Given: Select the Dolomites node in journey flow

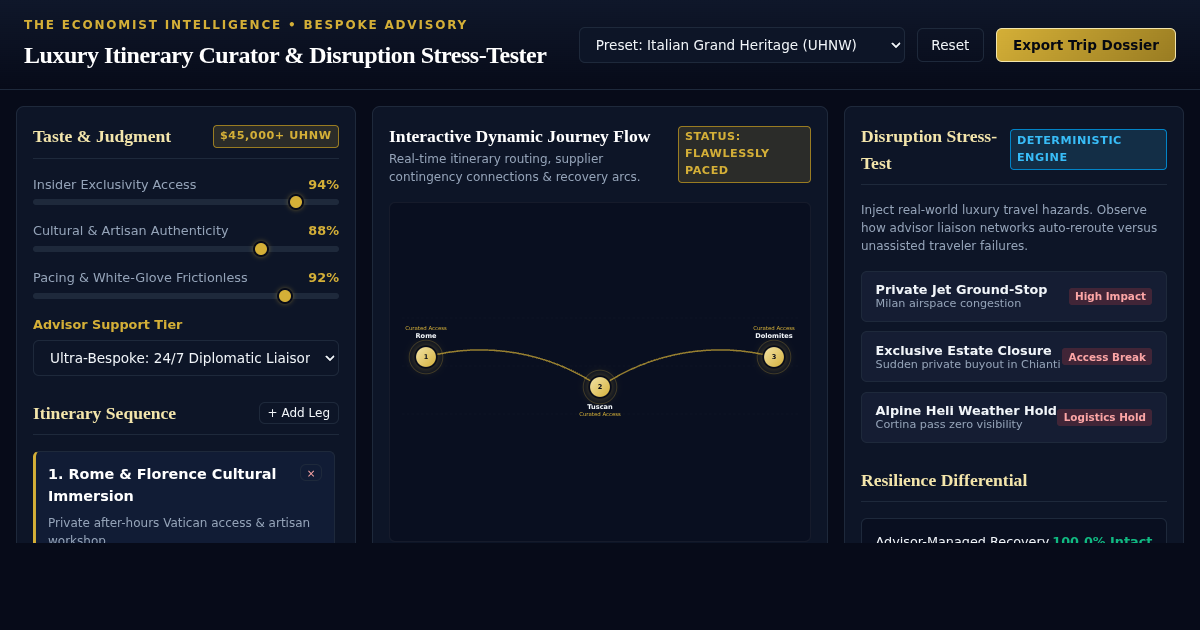Looking at the screenshot, I should click(774, 357).
